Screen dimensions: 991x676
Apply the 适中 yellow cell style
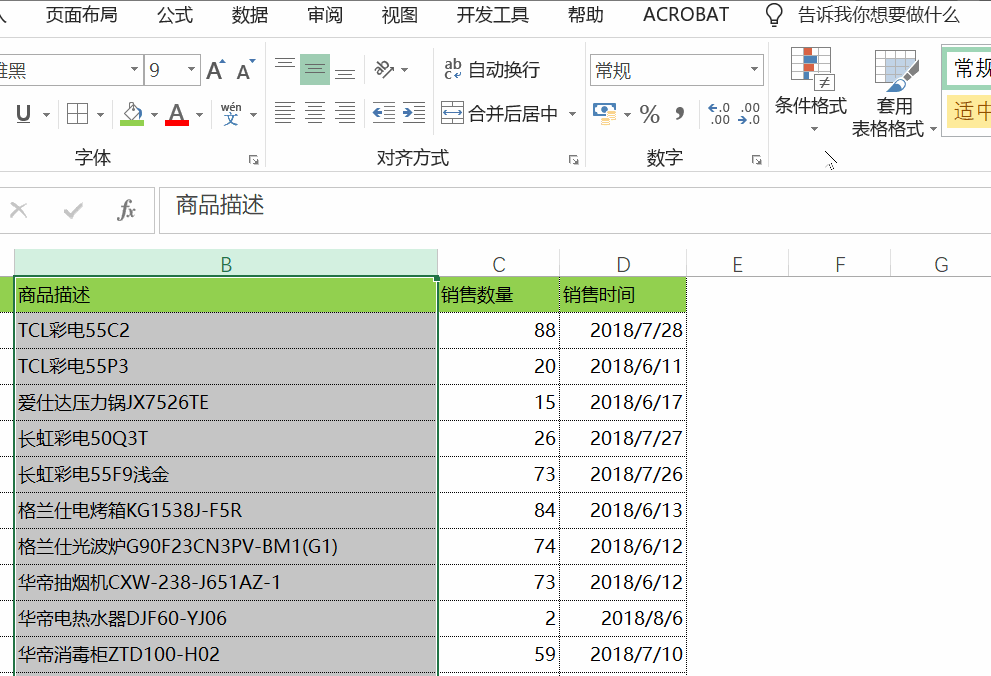point(967,111)
